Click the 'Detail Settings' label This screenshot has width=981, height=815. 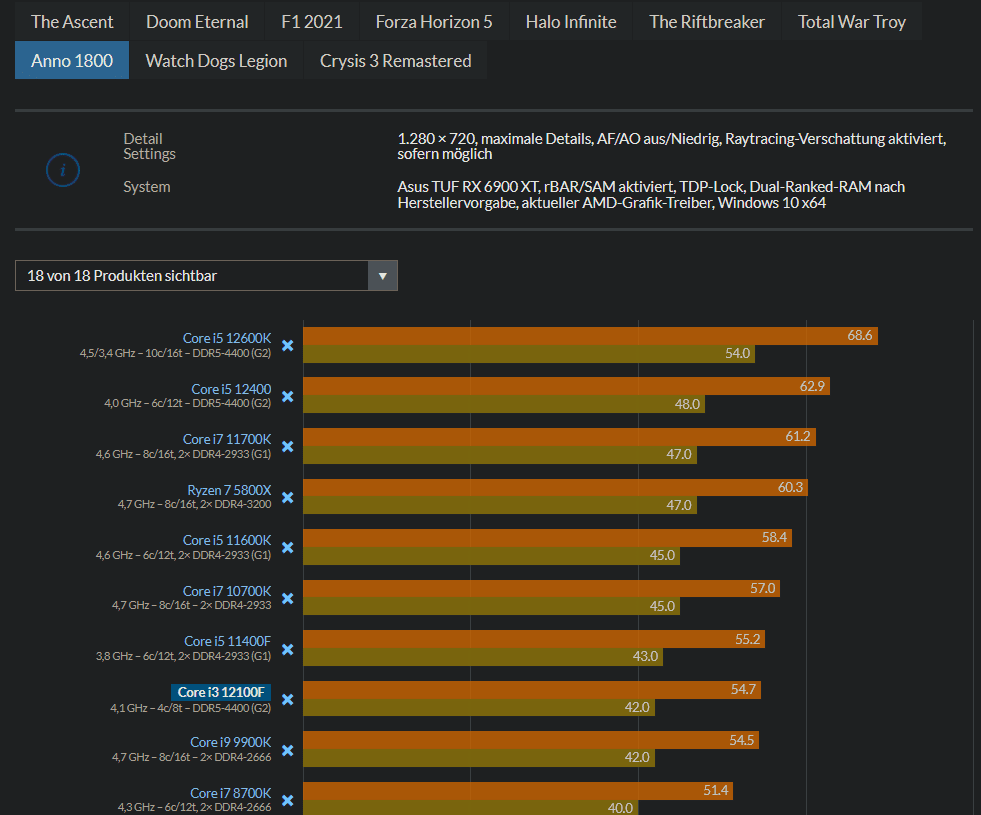pos(149,146)
